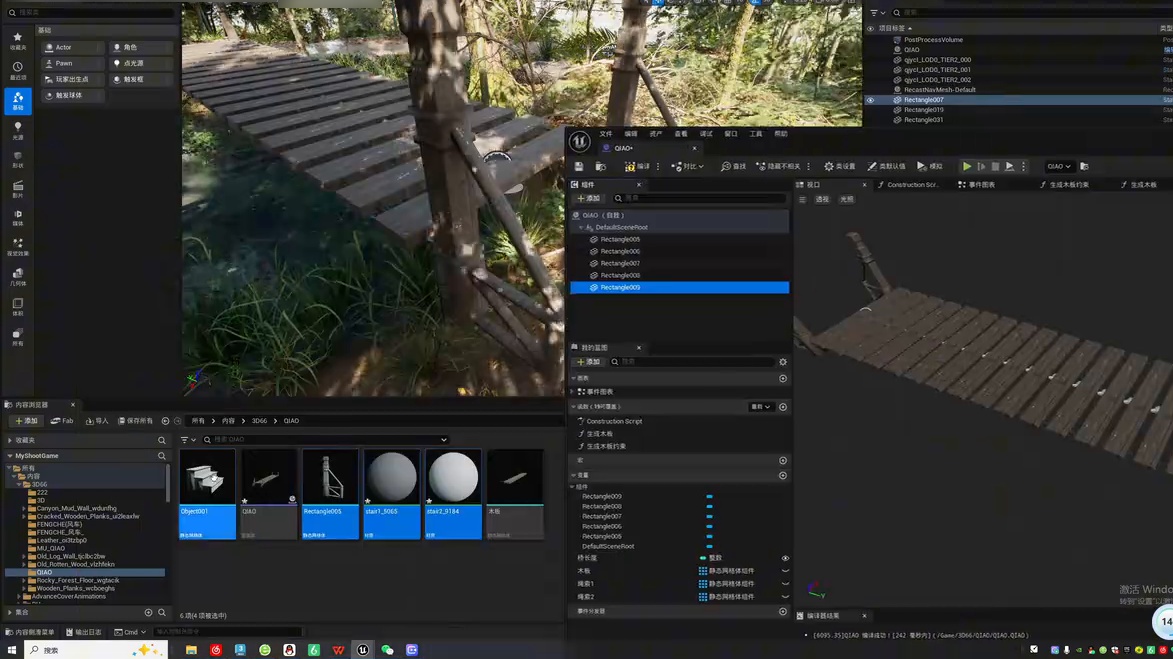
Task: Click 添加 (Add) button in Components panel
Action: [589, 198]
